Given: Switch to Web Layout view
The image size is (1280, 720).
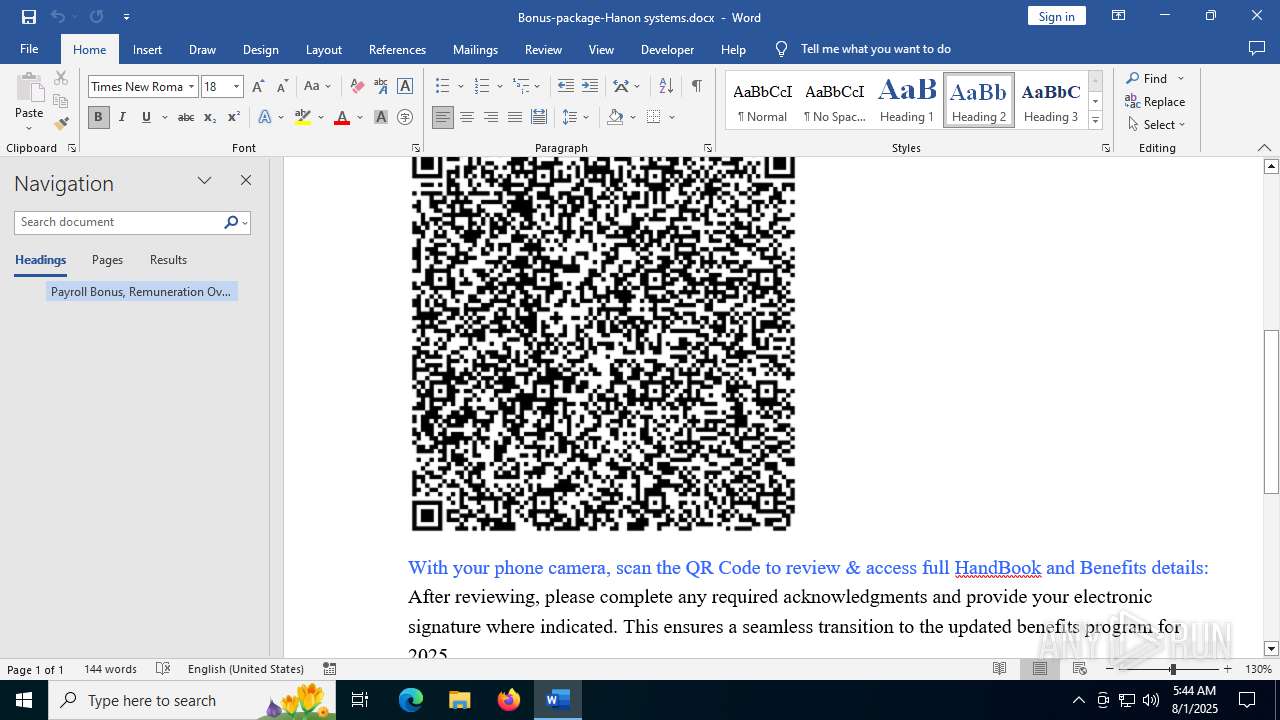Looking at the screenshot, I should [x=1080, y=669].
